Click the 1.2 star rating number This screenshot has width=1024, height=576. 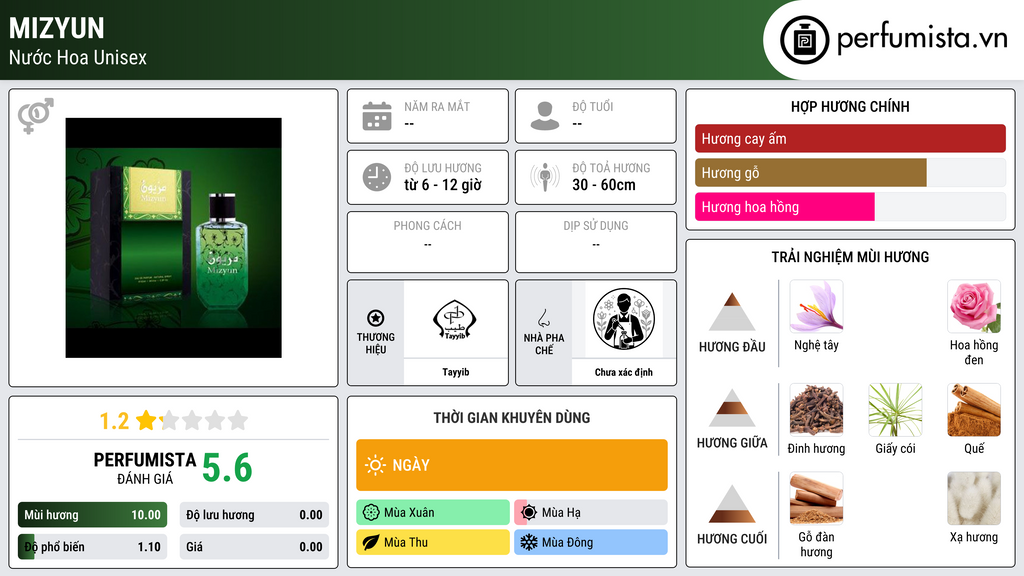114,421
